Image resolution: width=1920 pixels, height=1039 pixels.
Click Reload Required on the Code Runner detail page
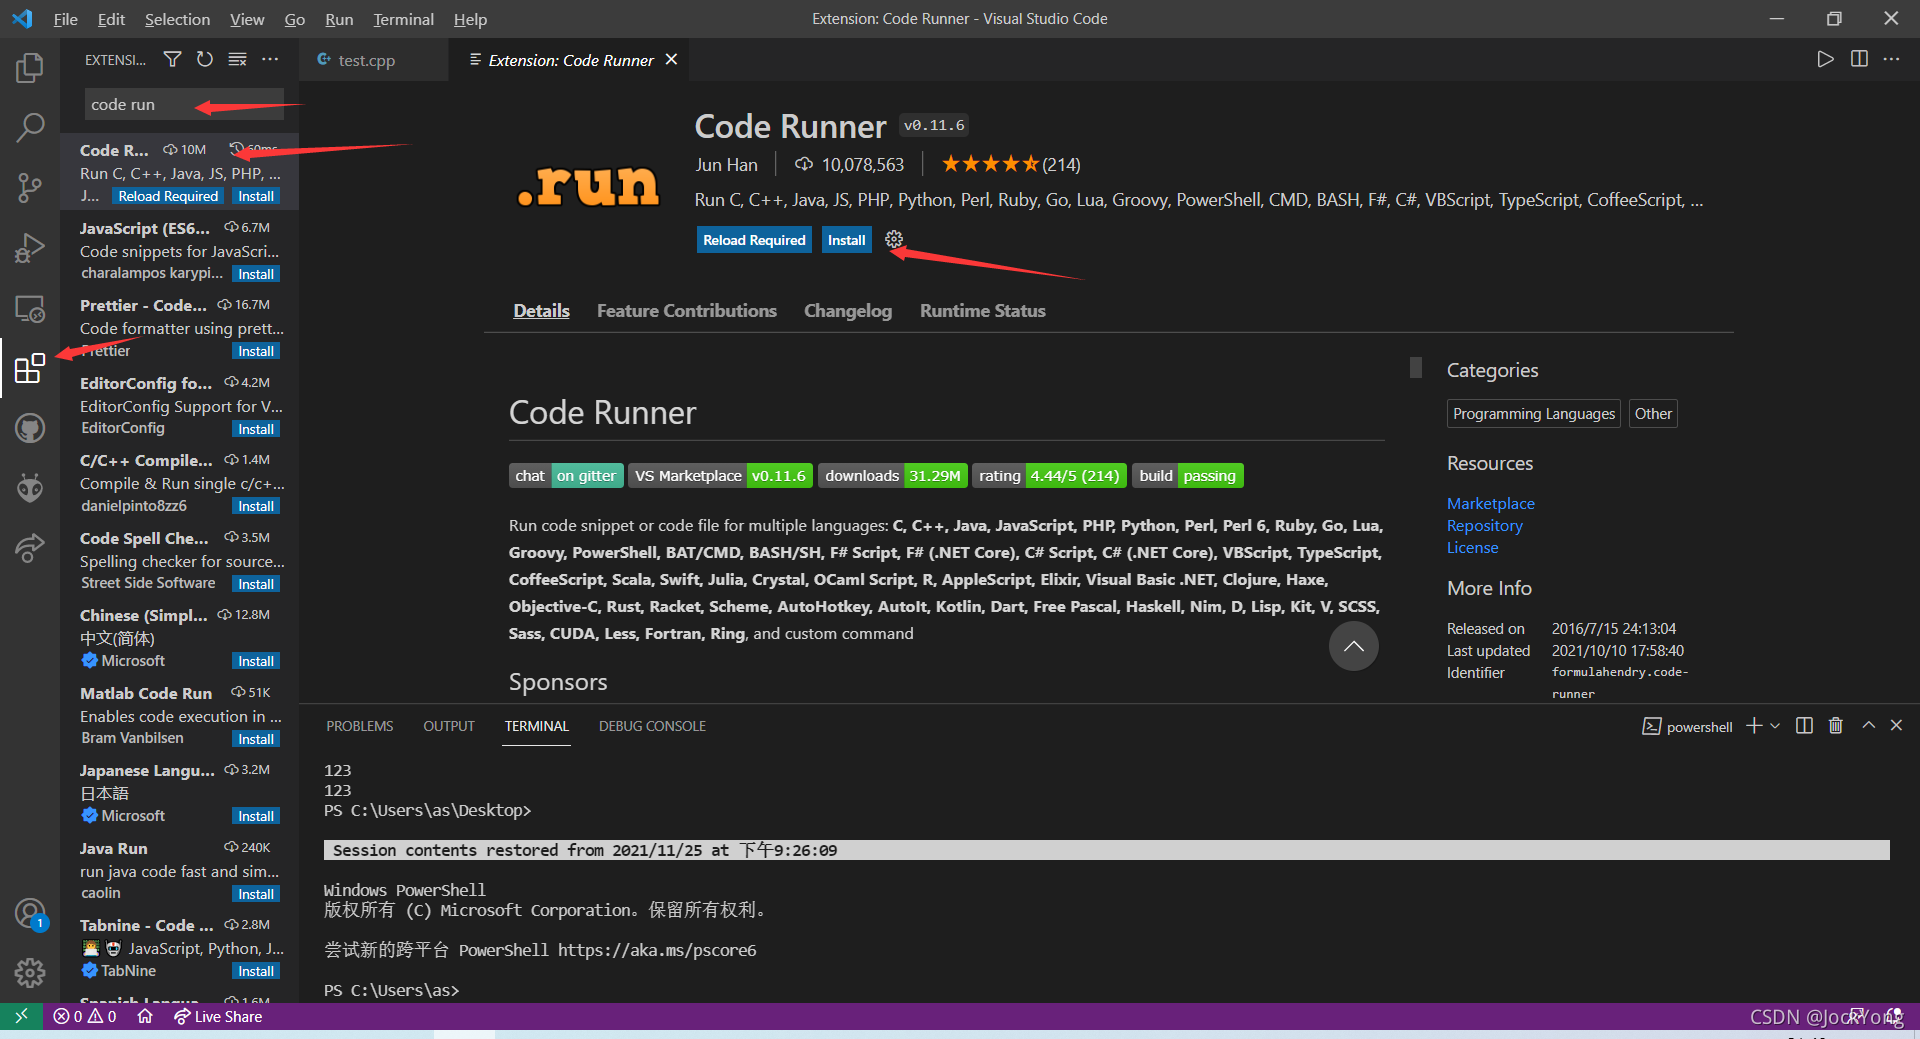click(754, 240)
